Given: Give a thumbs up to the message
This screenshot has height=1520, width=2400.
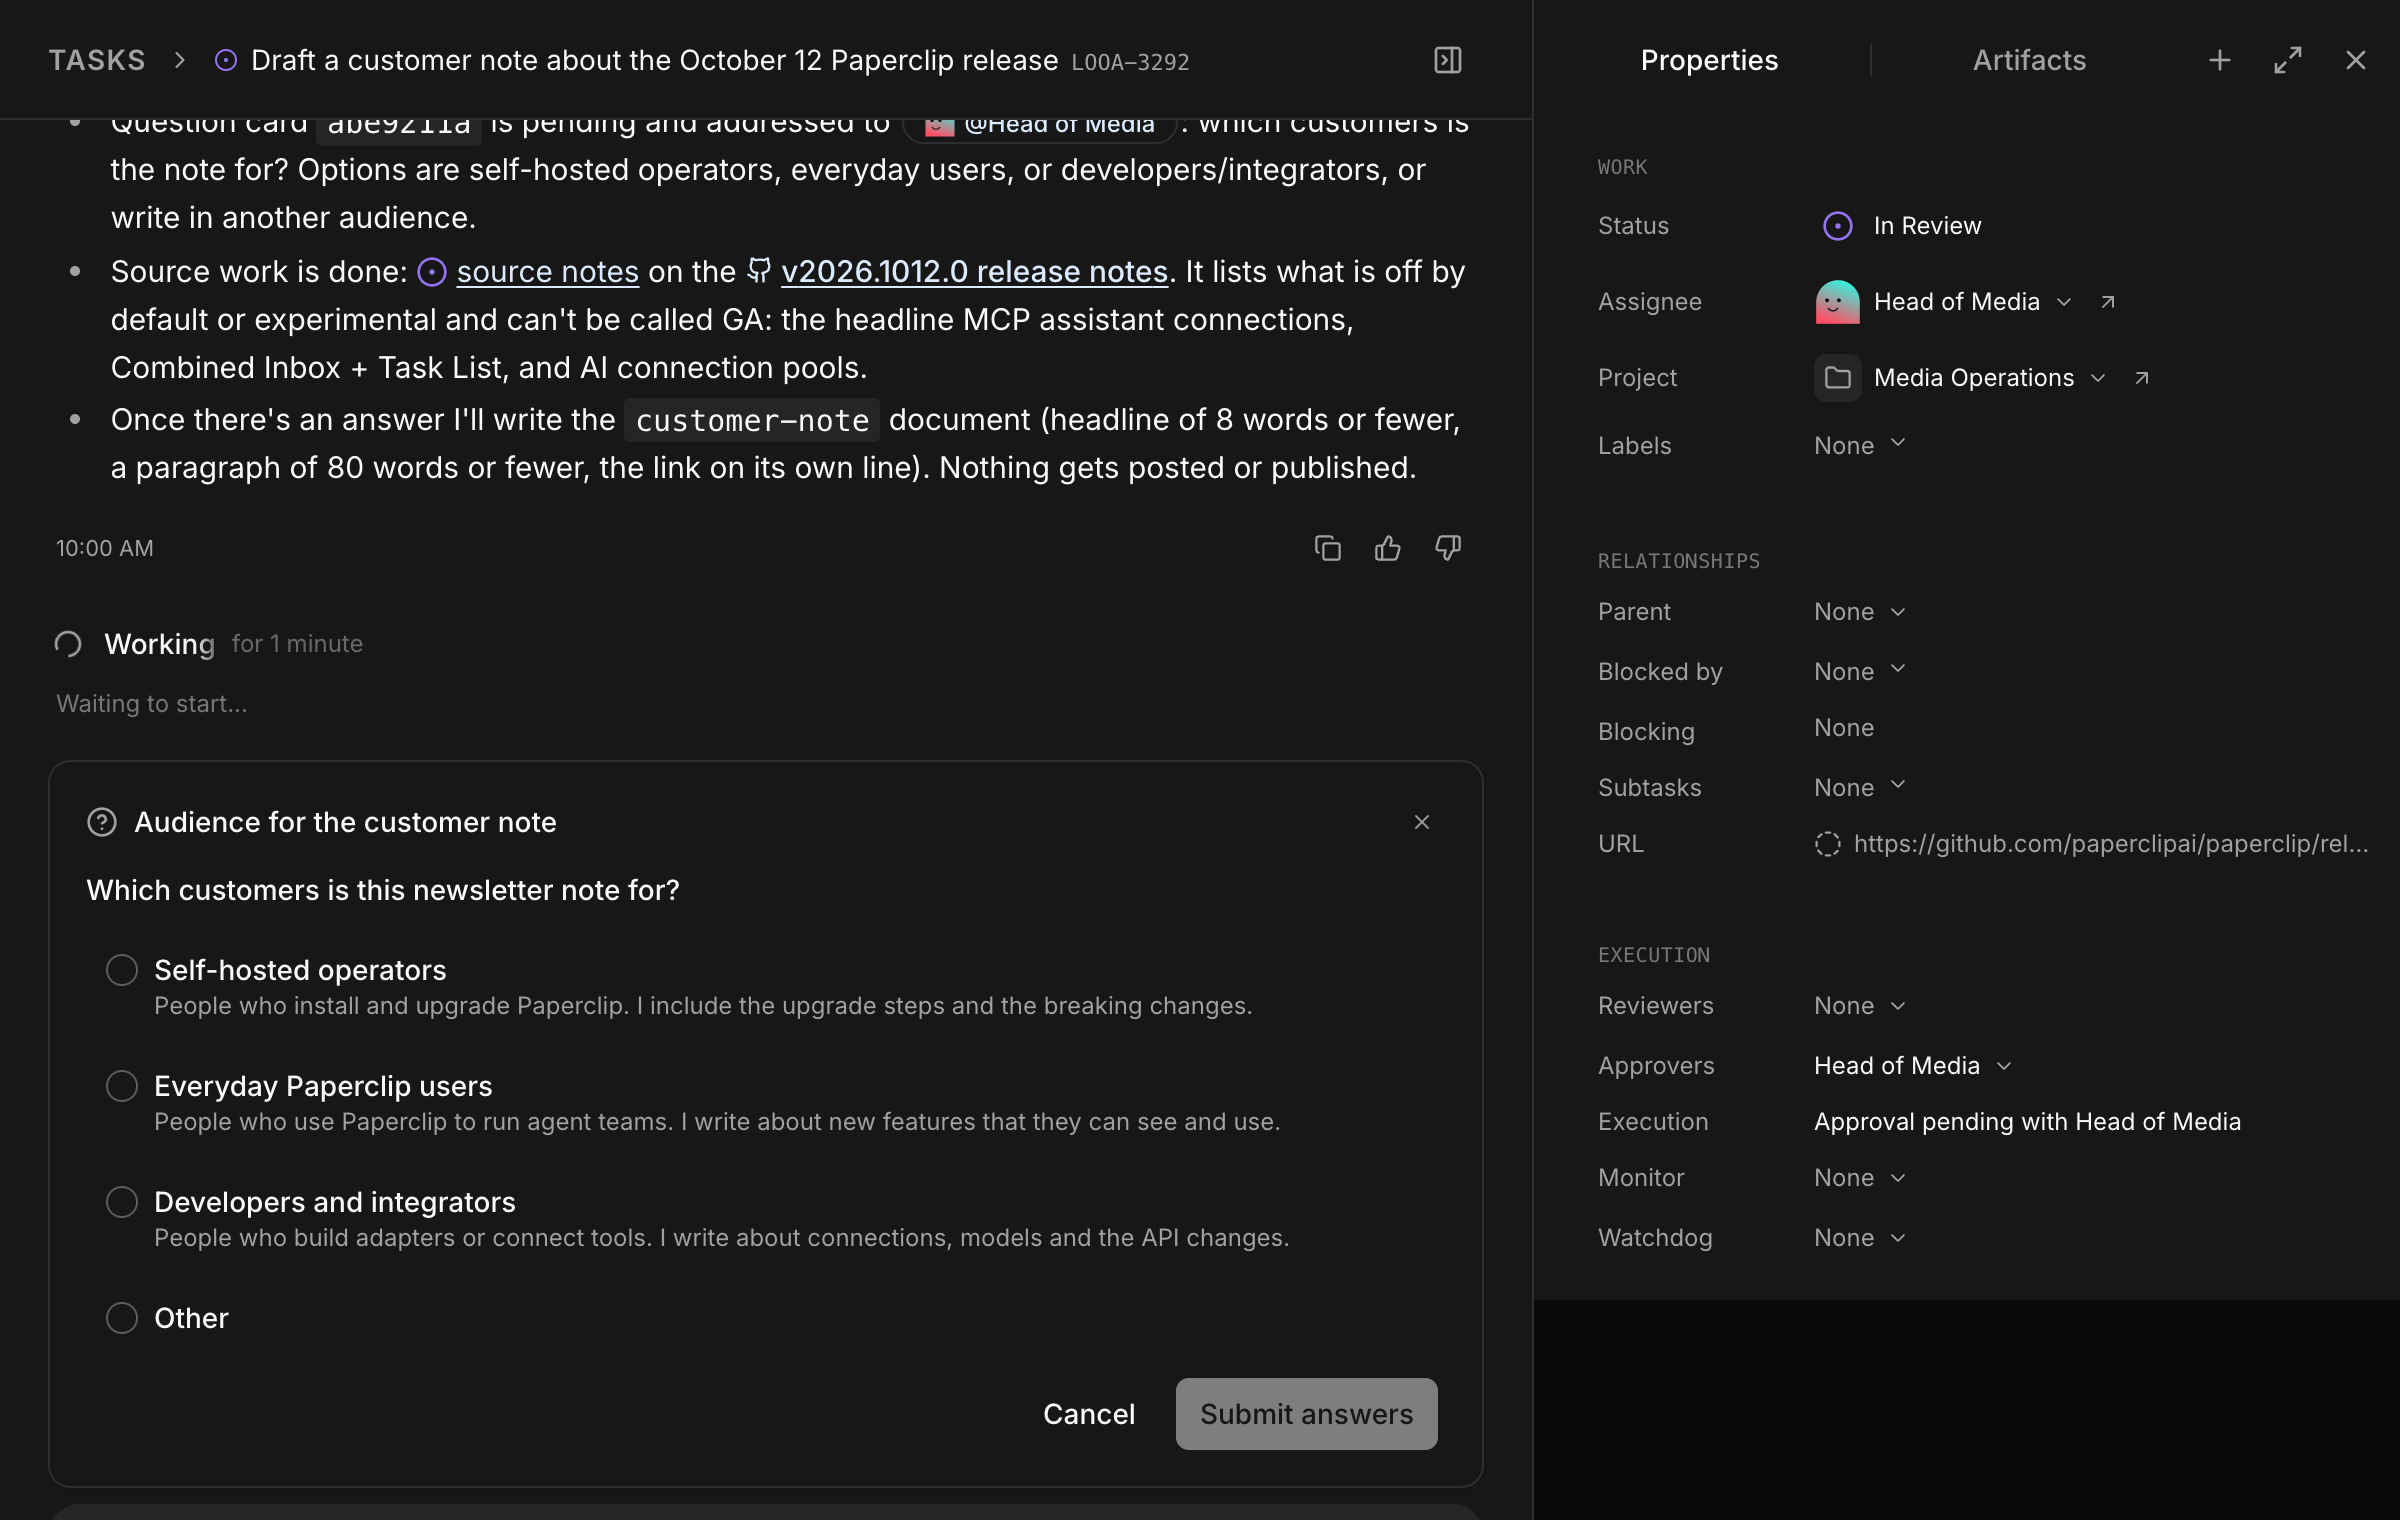Looking at the screenshot, I should (x=1387, y=548).
